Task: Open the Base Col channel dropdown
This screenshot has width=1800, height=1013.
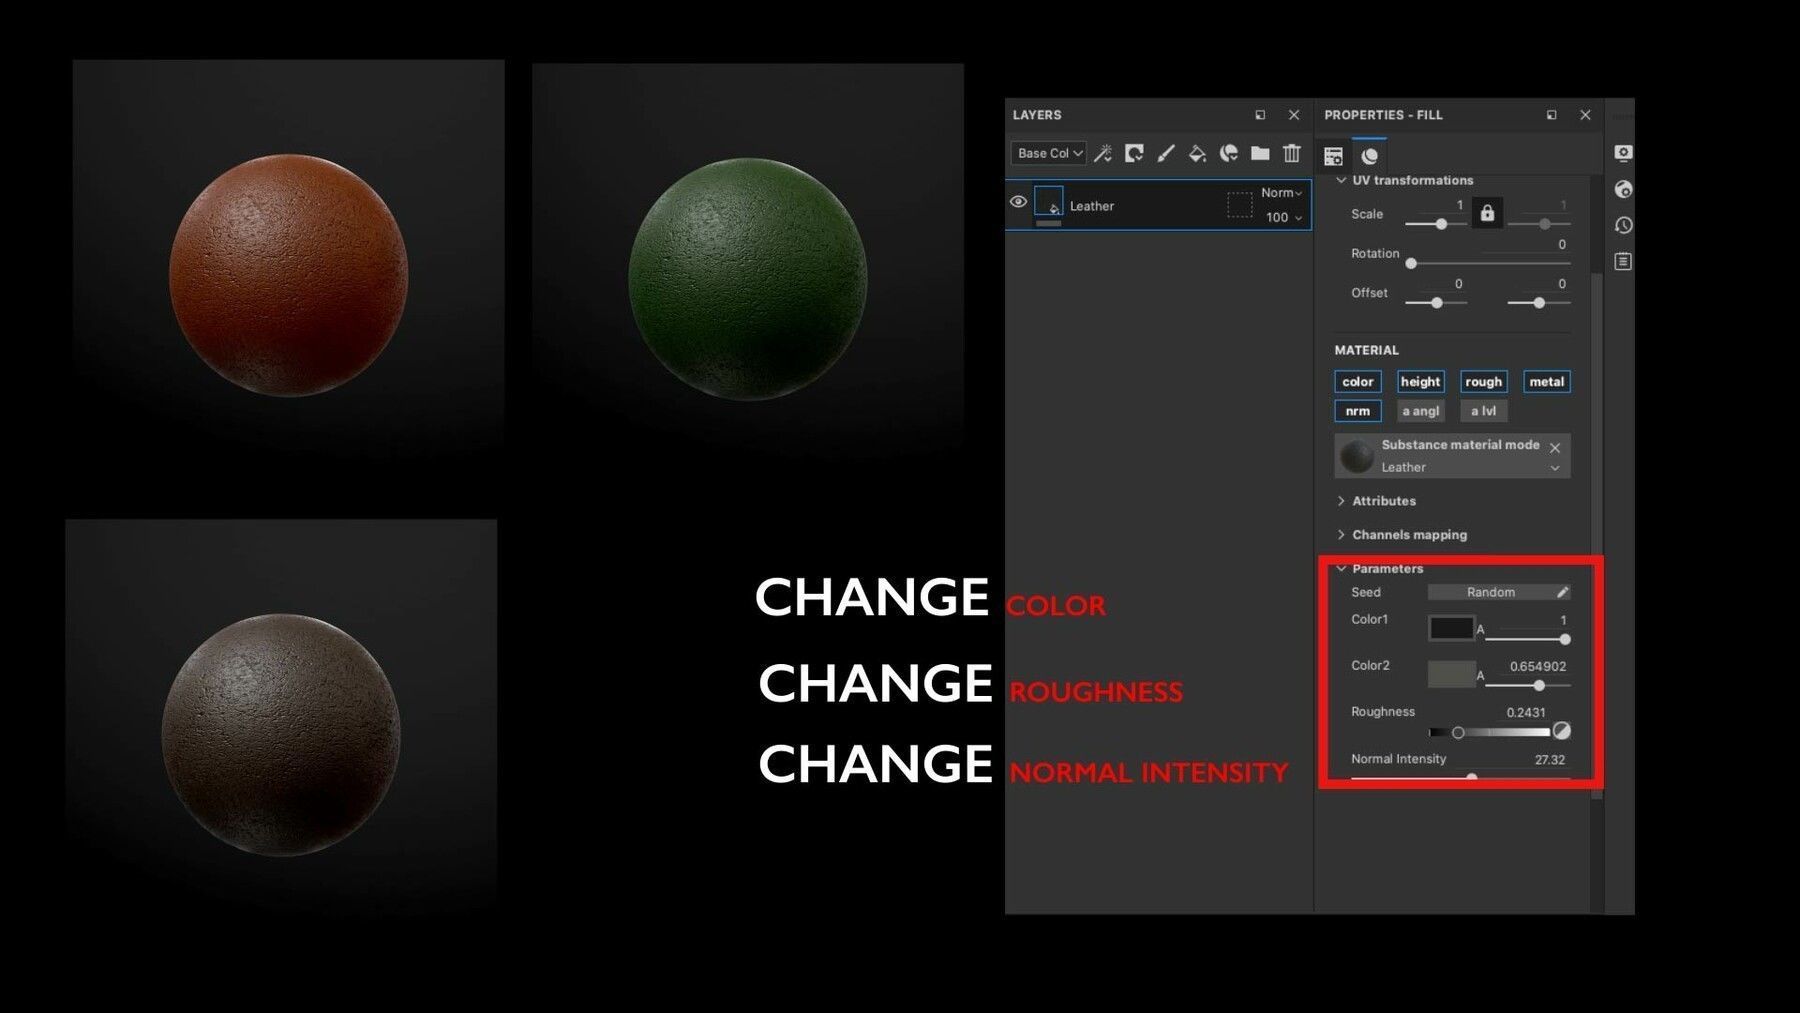Action: (1049, 153)
